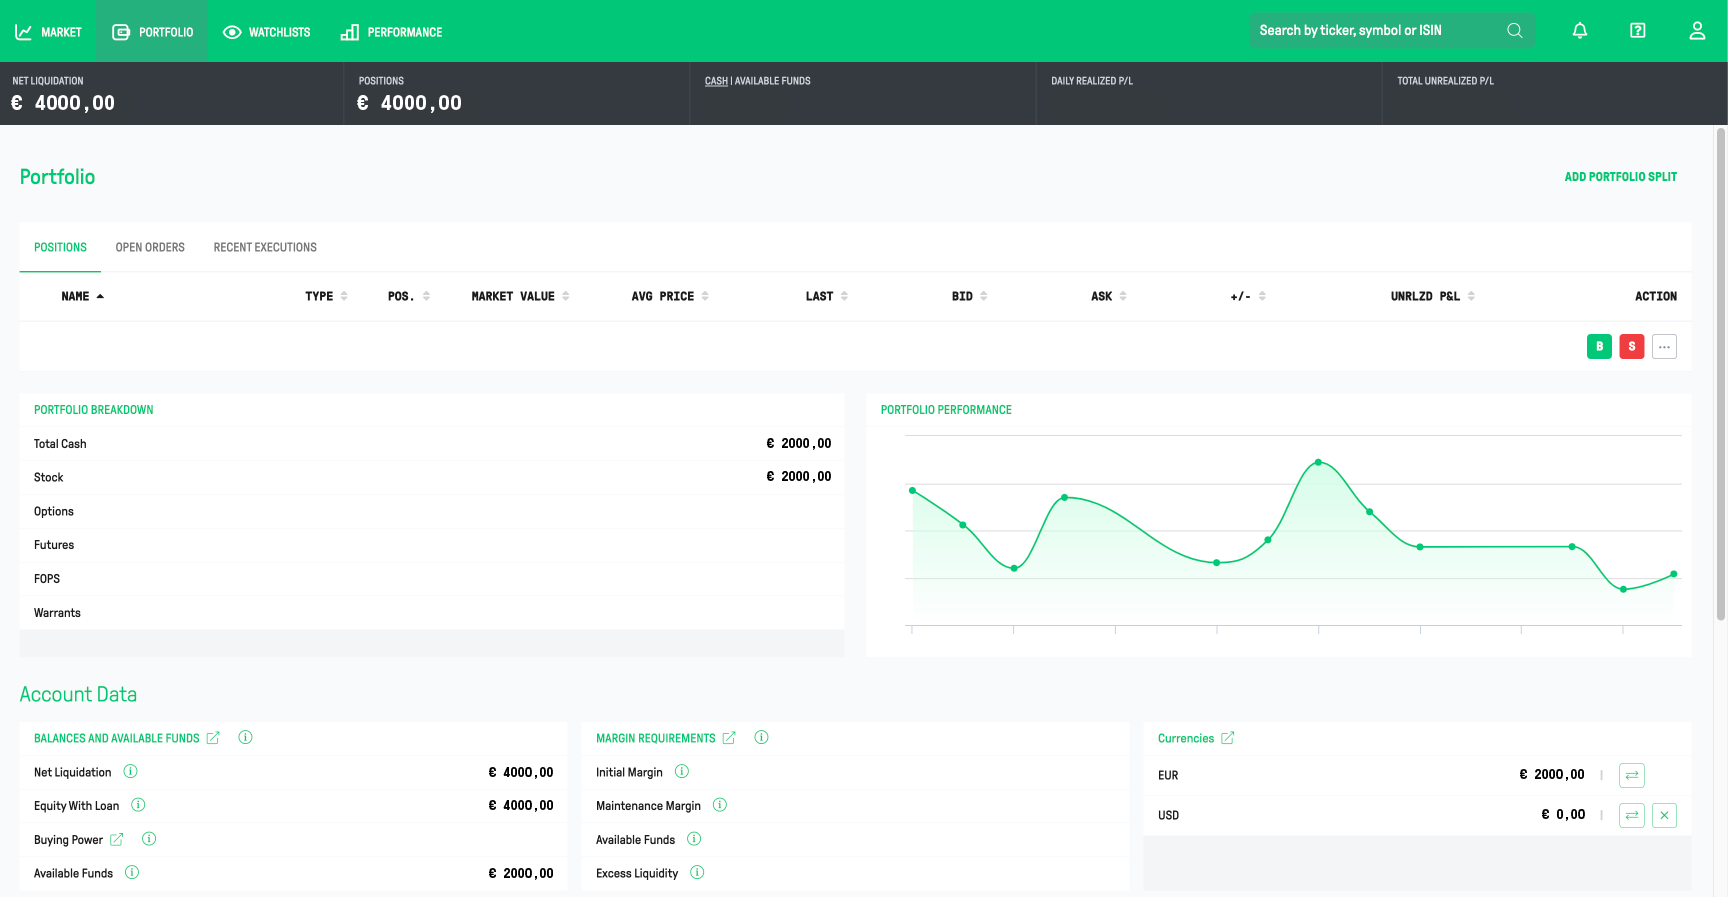This screenshot has width=1728, height=897.
Task: Click the green B buy button
Action: 1599,347
